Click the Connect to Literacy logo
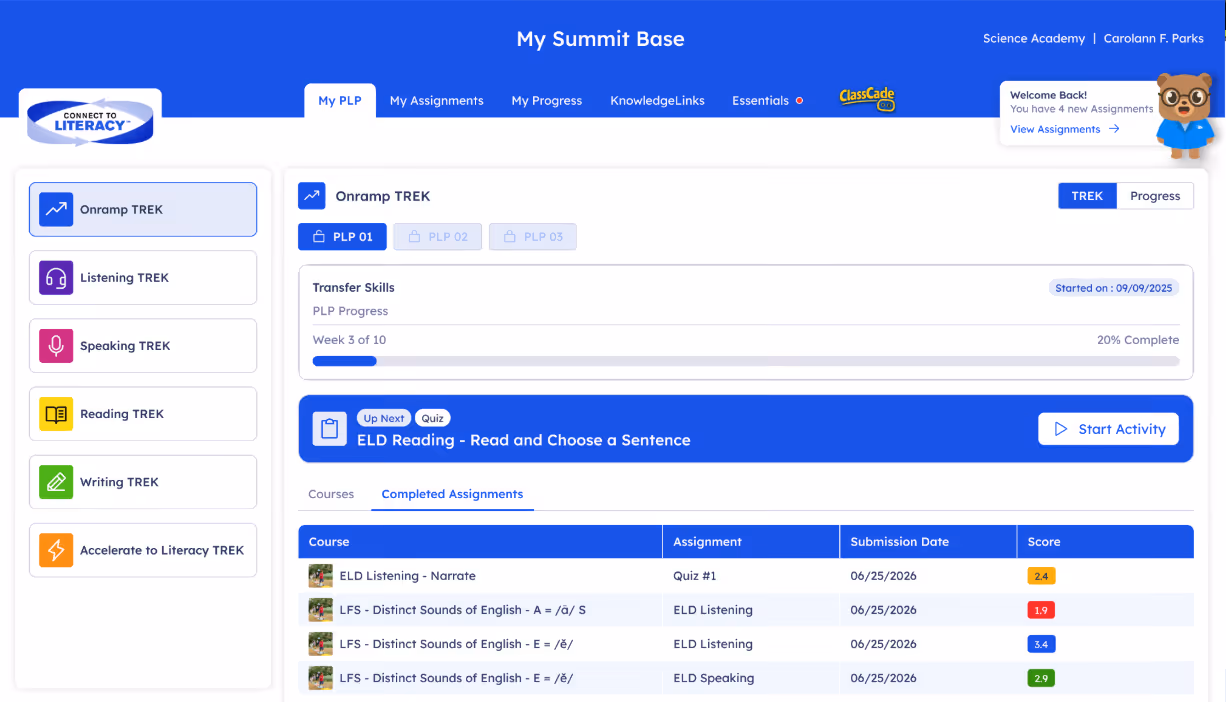The width and height of the screenshot is (1226, 702). tap(90, 120)
